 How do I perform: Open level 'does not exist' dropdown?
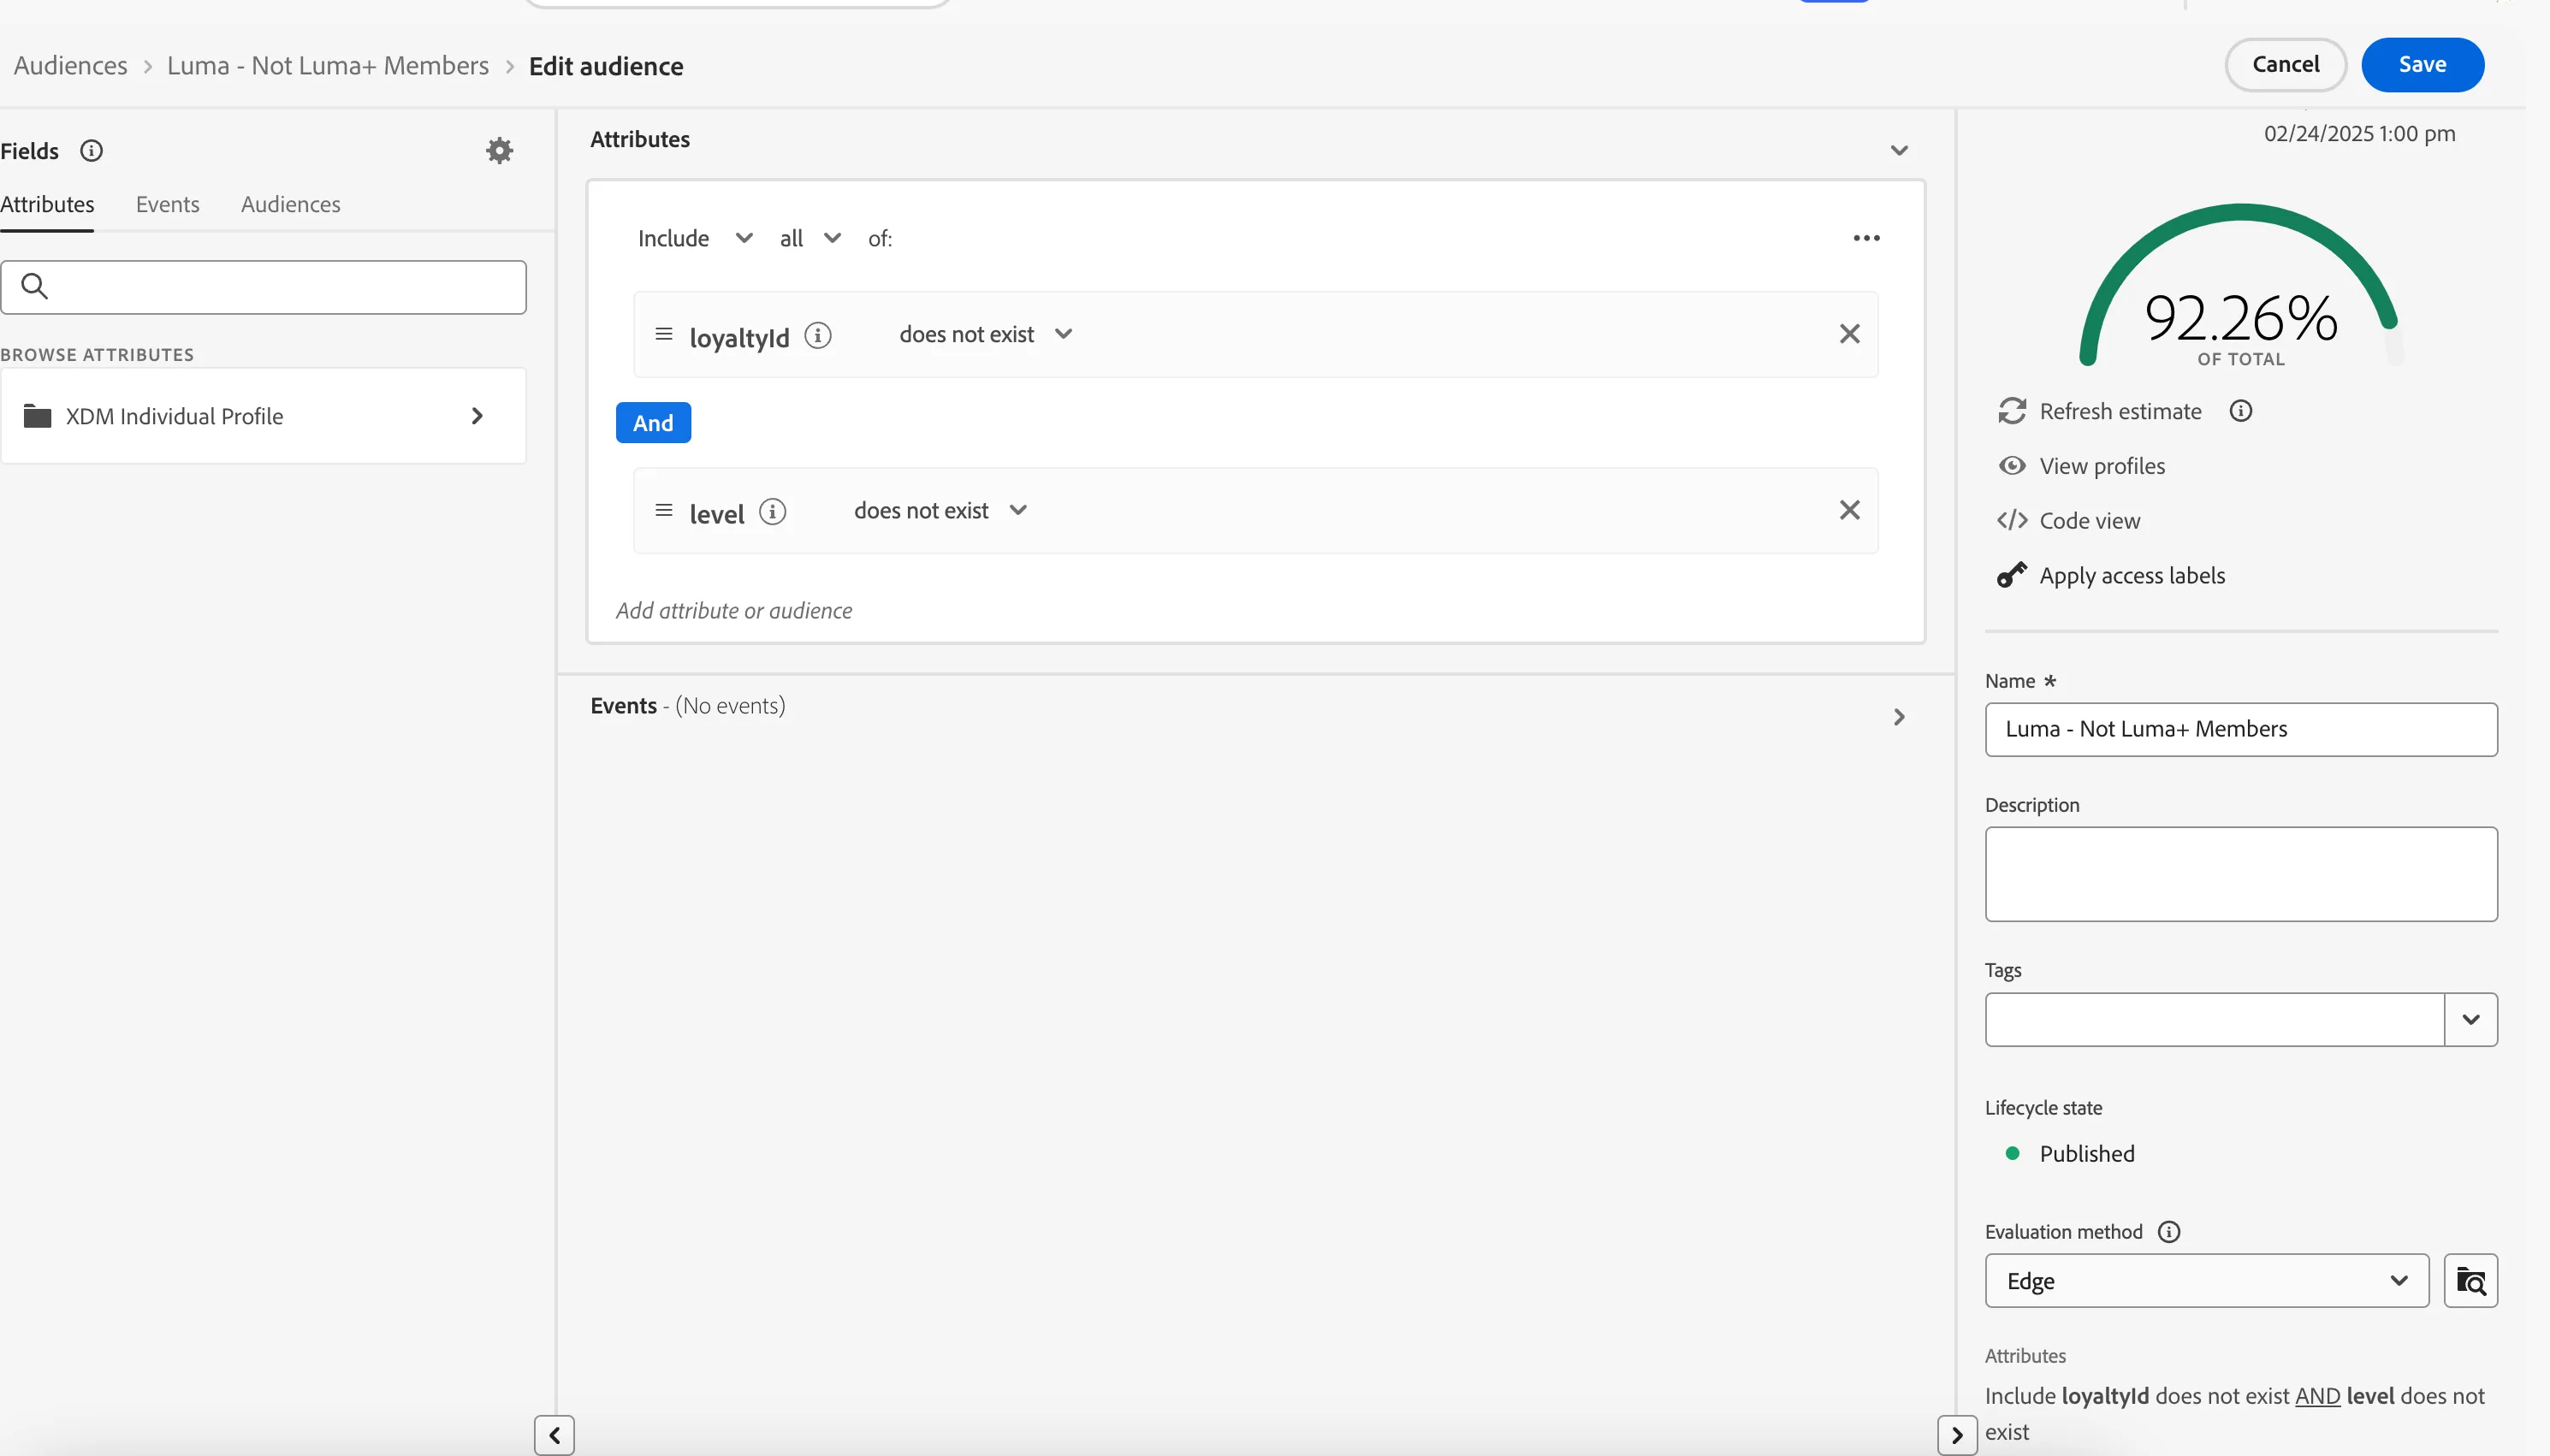click(x=940, y=510)
